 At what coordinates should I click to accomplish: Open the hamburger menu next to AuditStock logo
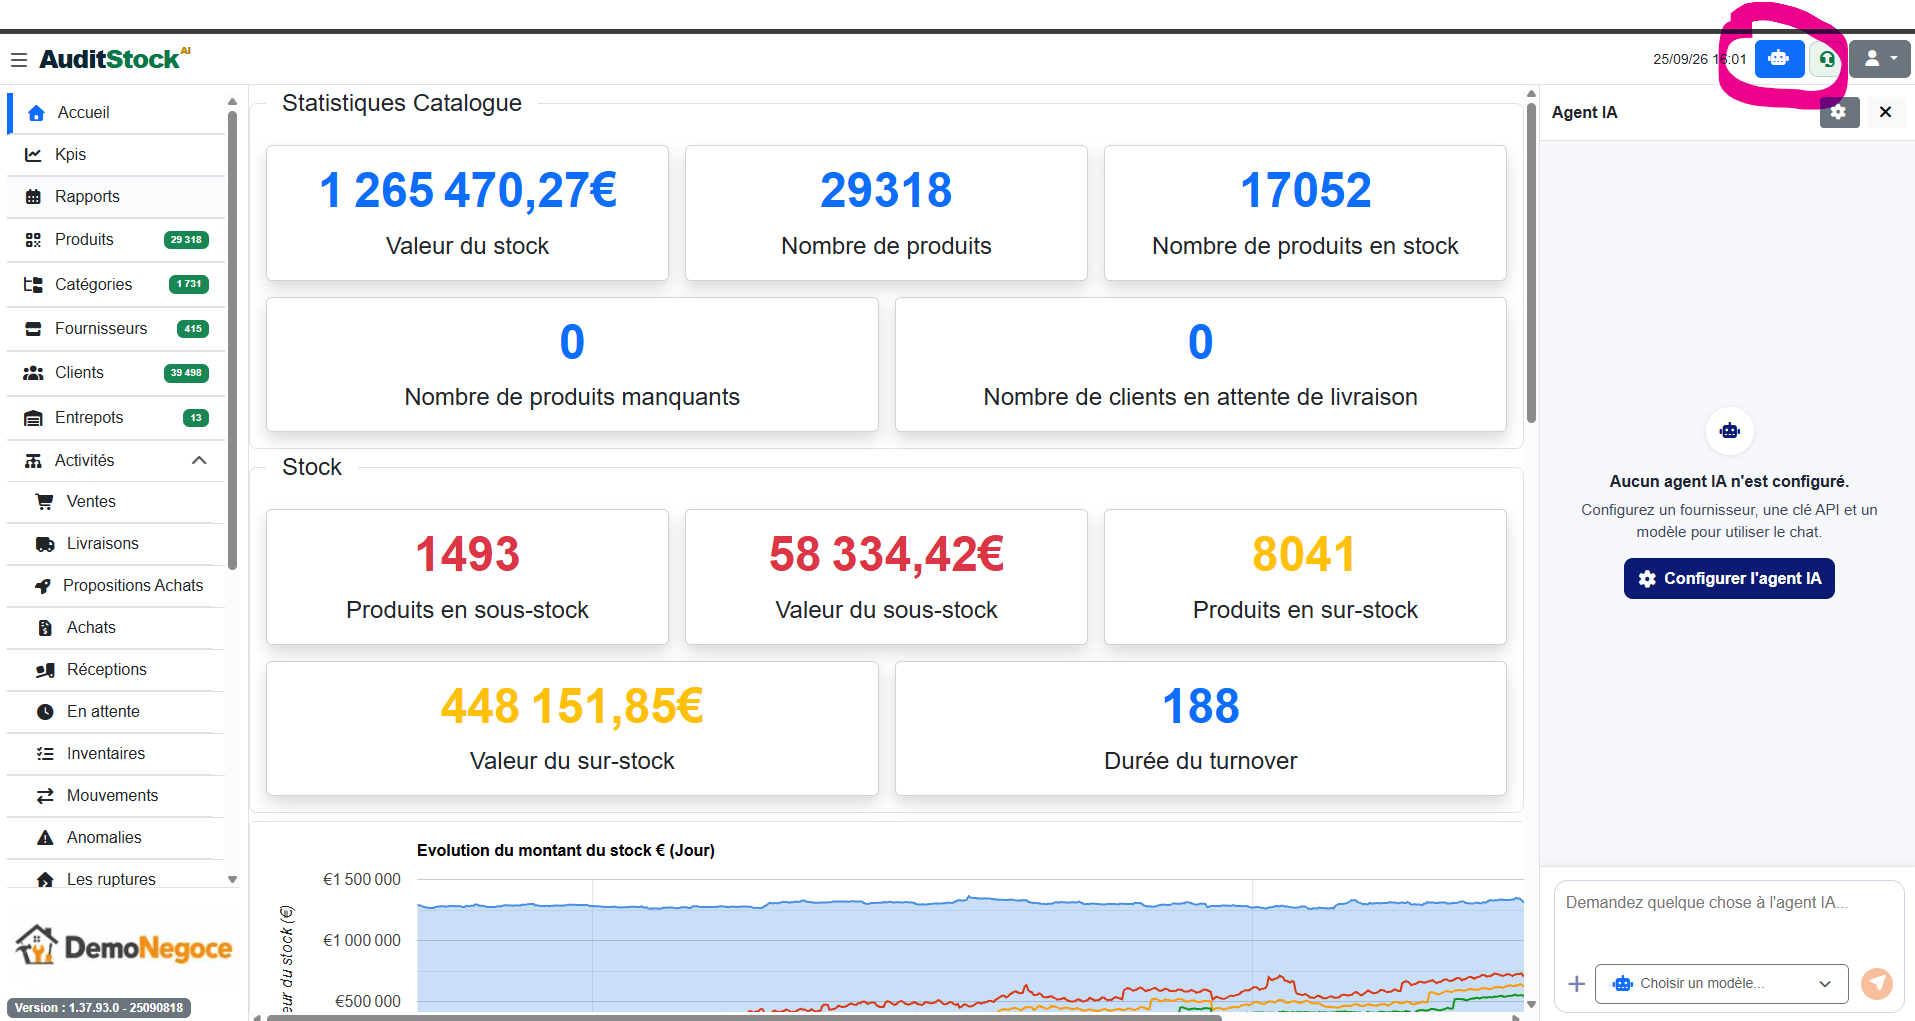pyautogui.click(x=18, y=60)
